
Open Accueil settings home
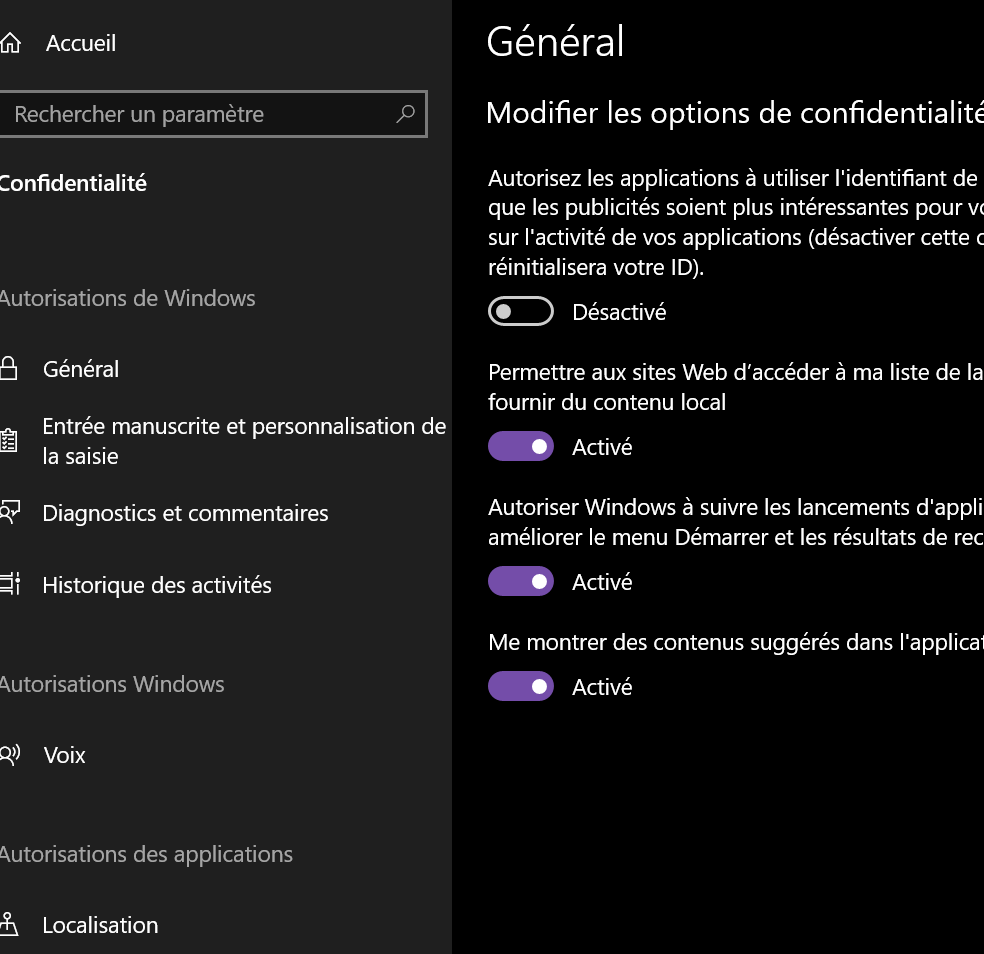[x=80, y=43]
